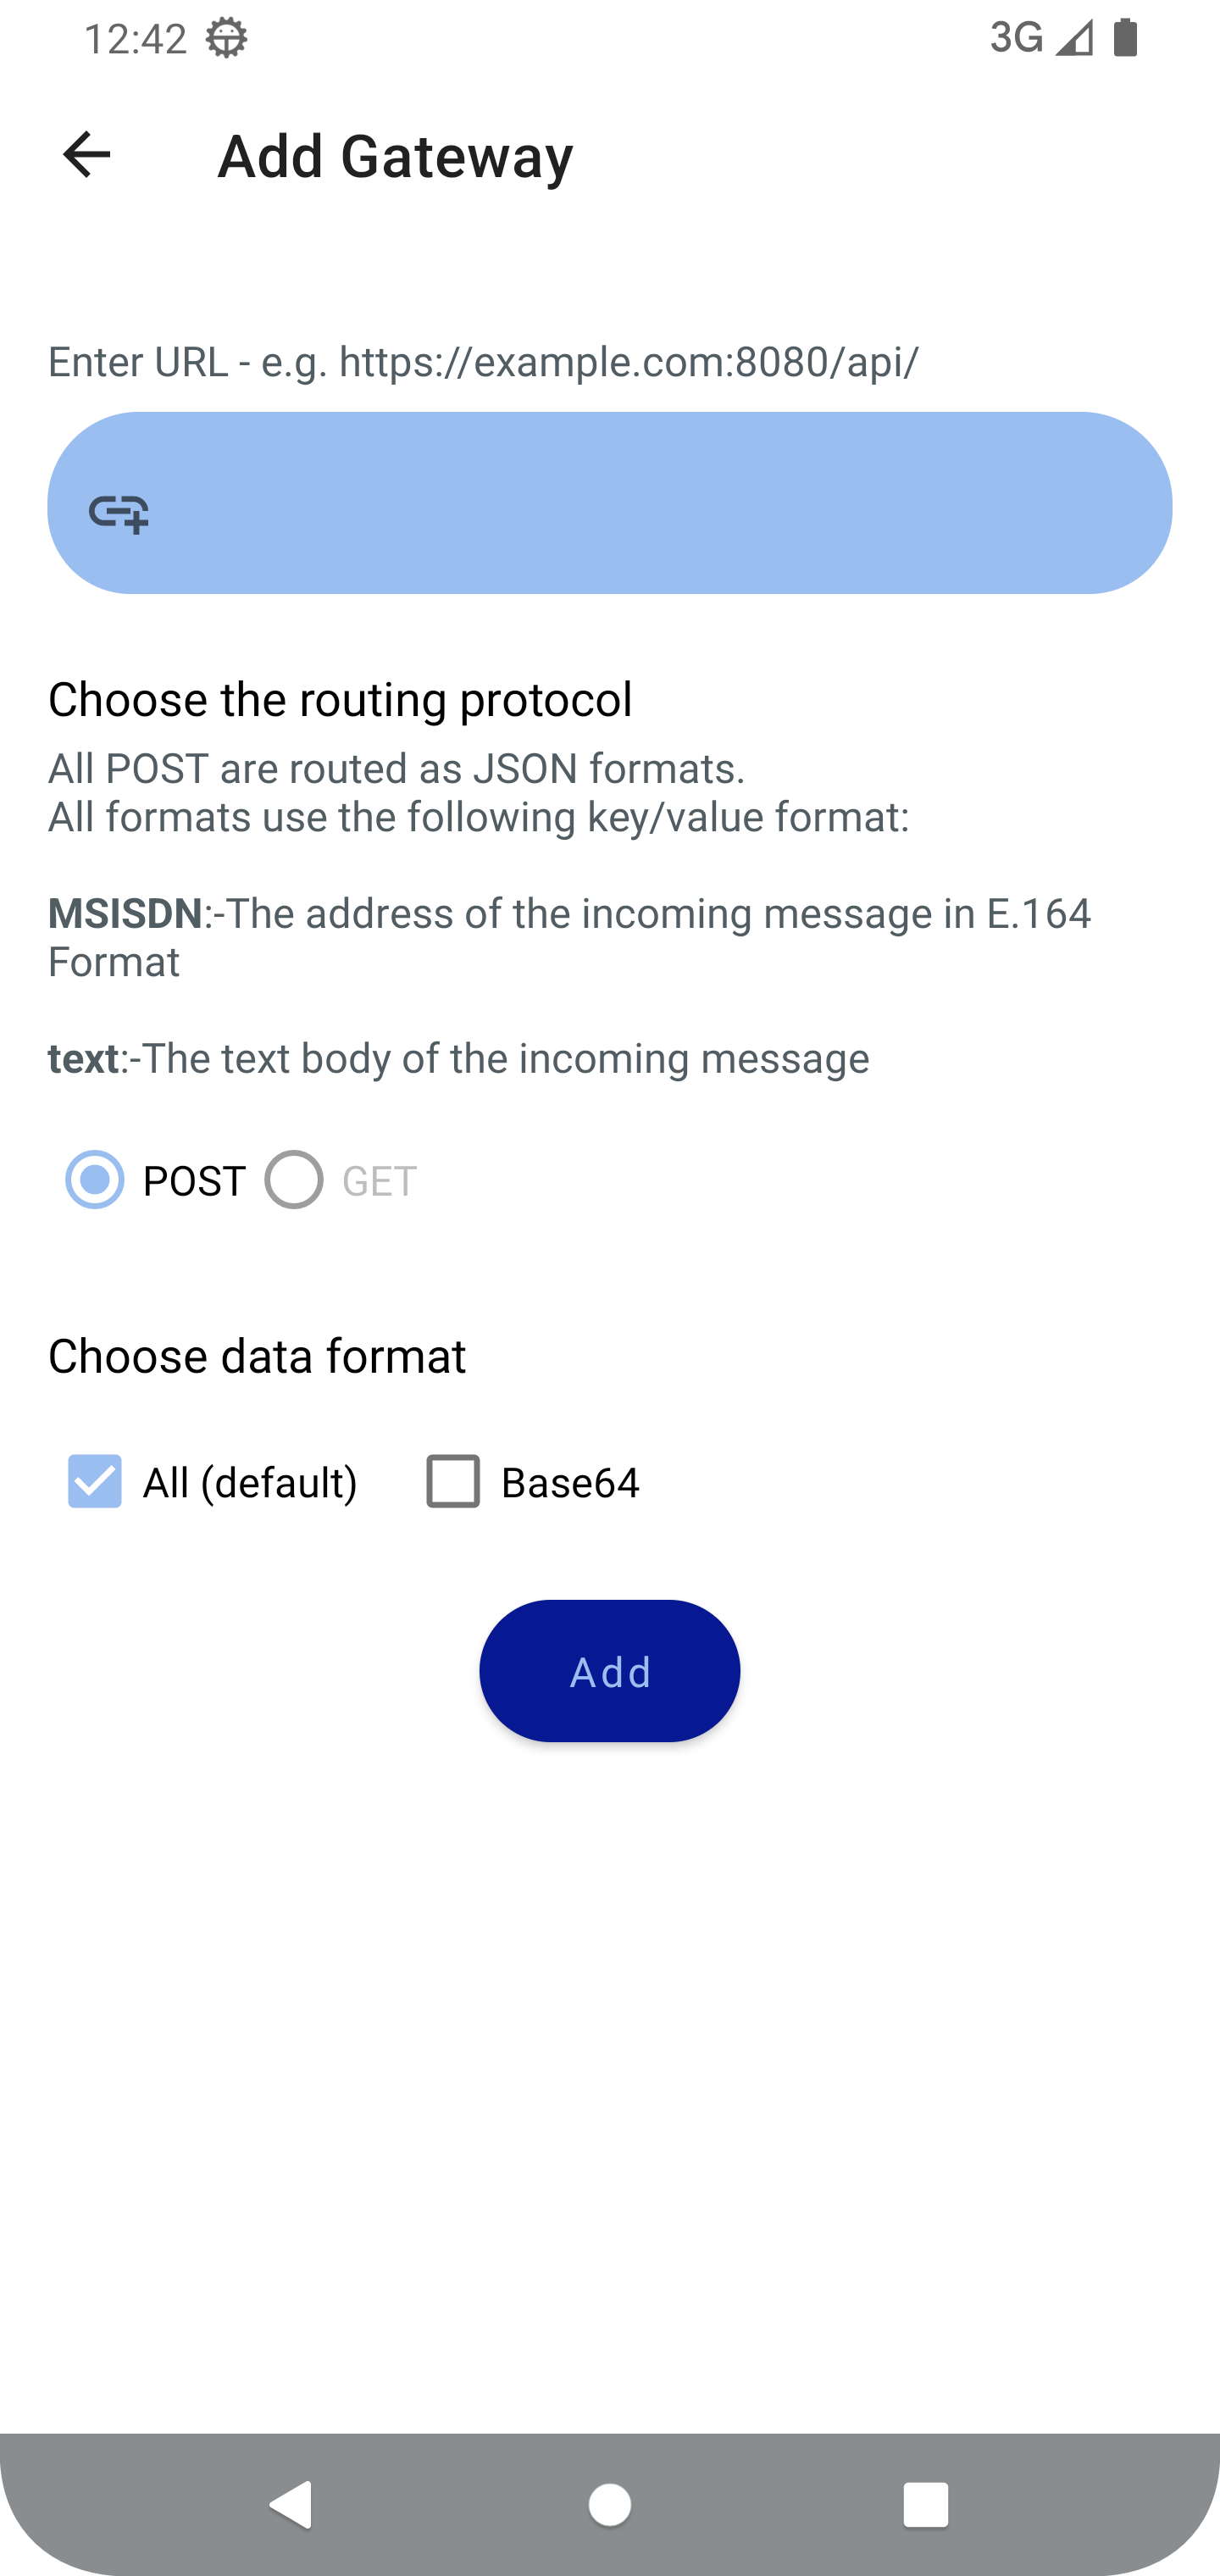The height and width of the screenshot is (2576, 1220).
Task: Tap the settings gear in status bar
Action: point(227,39)
